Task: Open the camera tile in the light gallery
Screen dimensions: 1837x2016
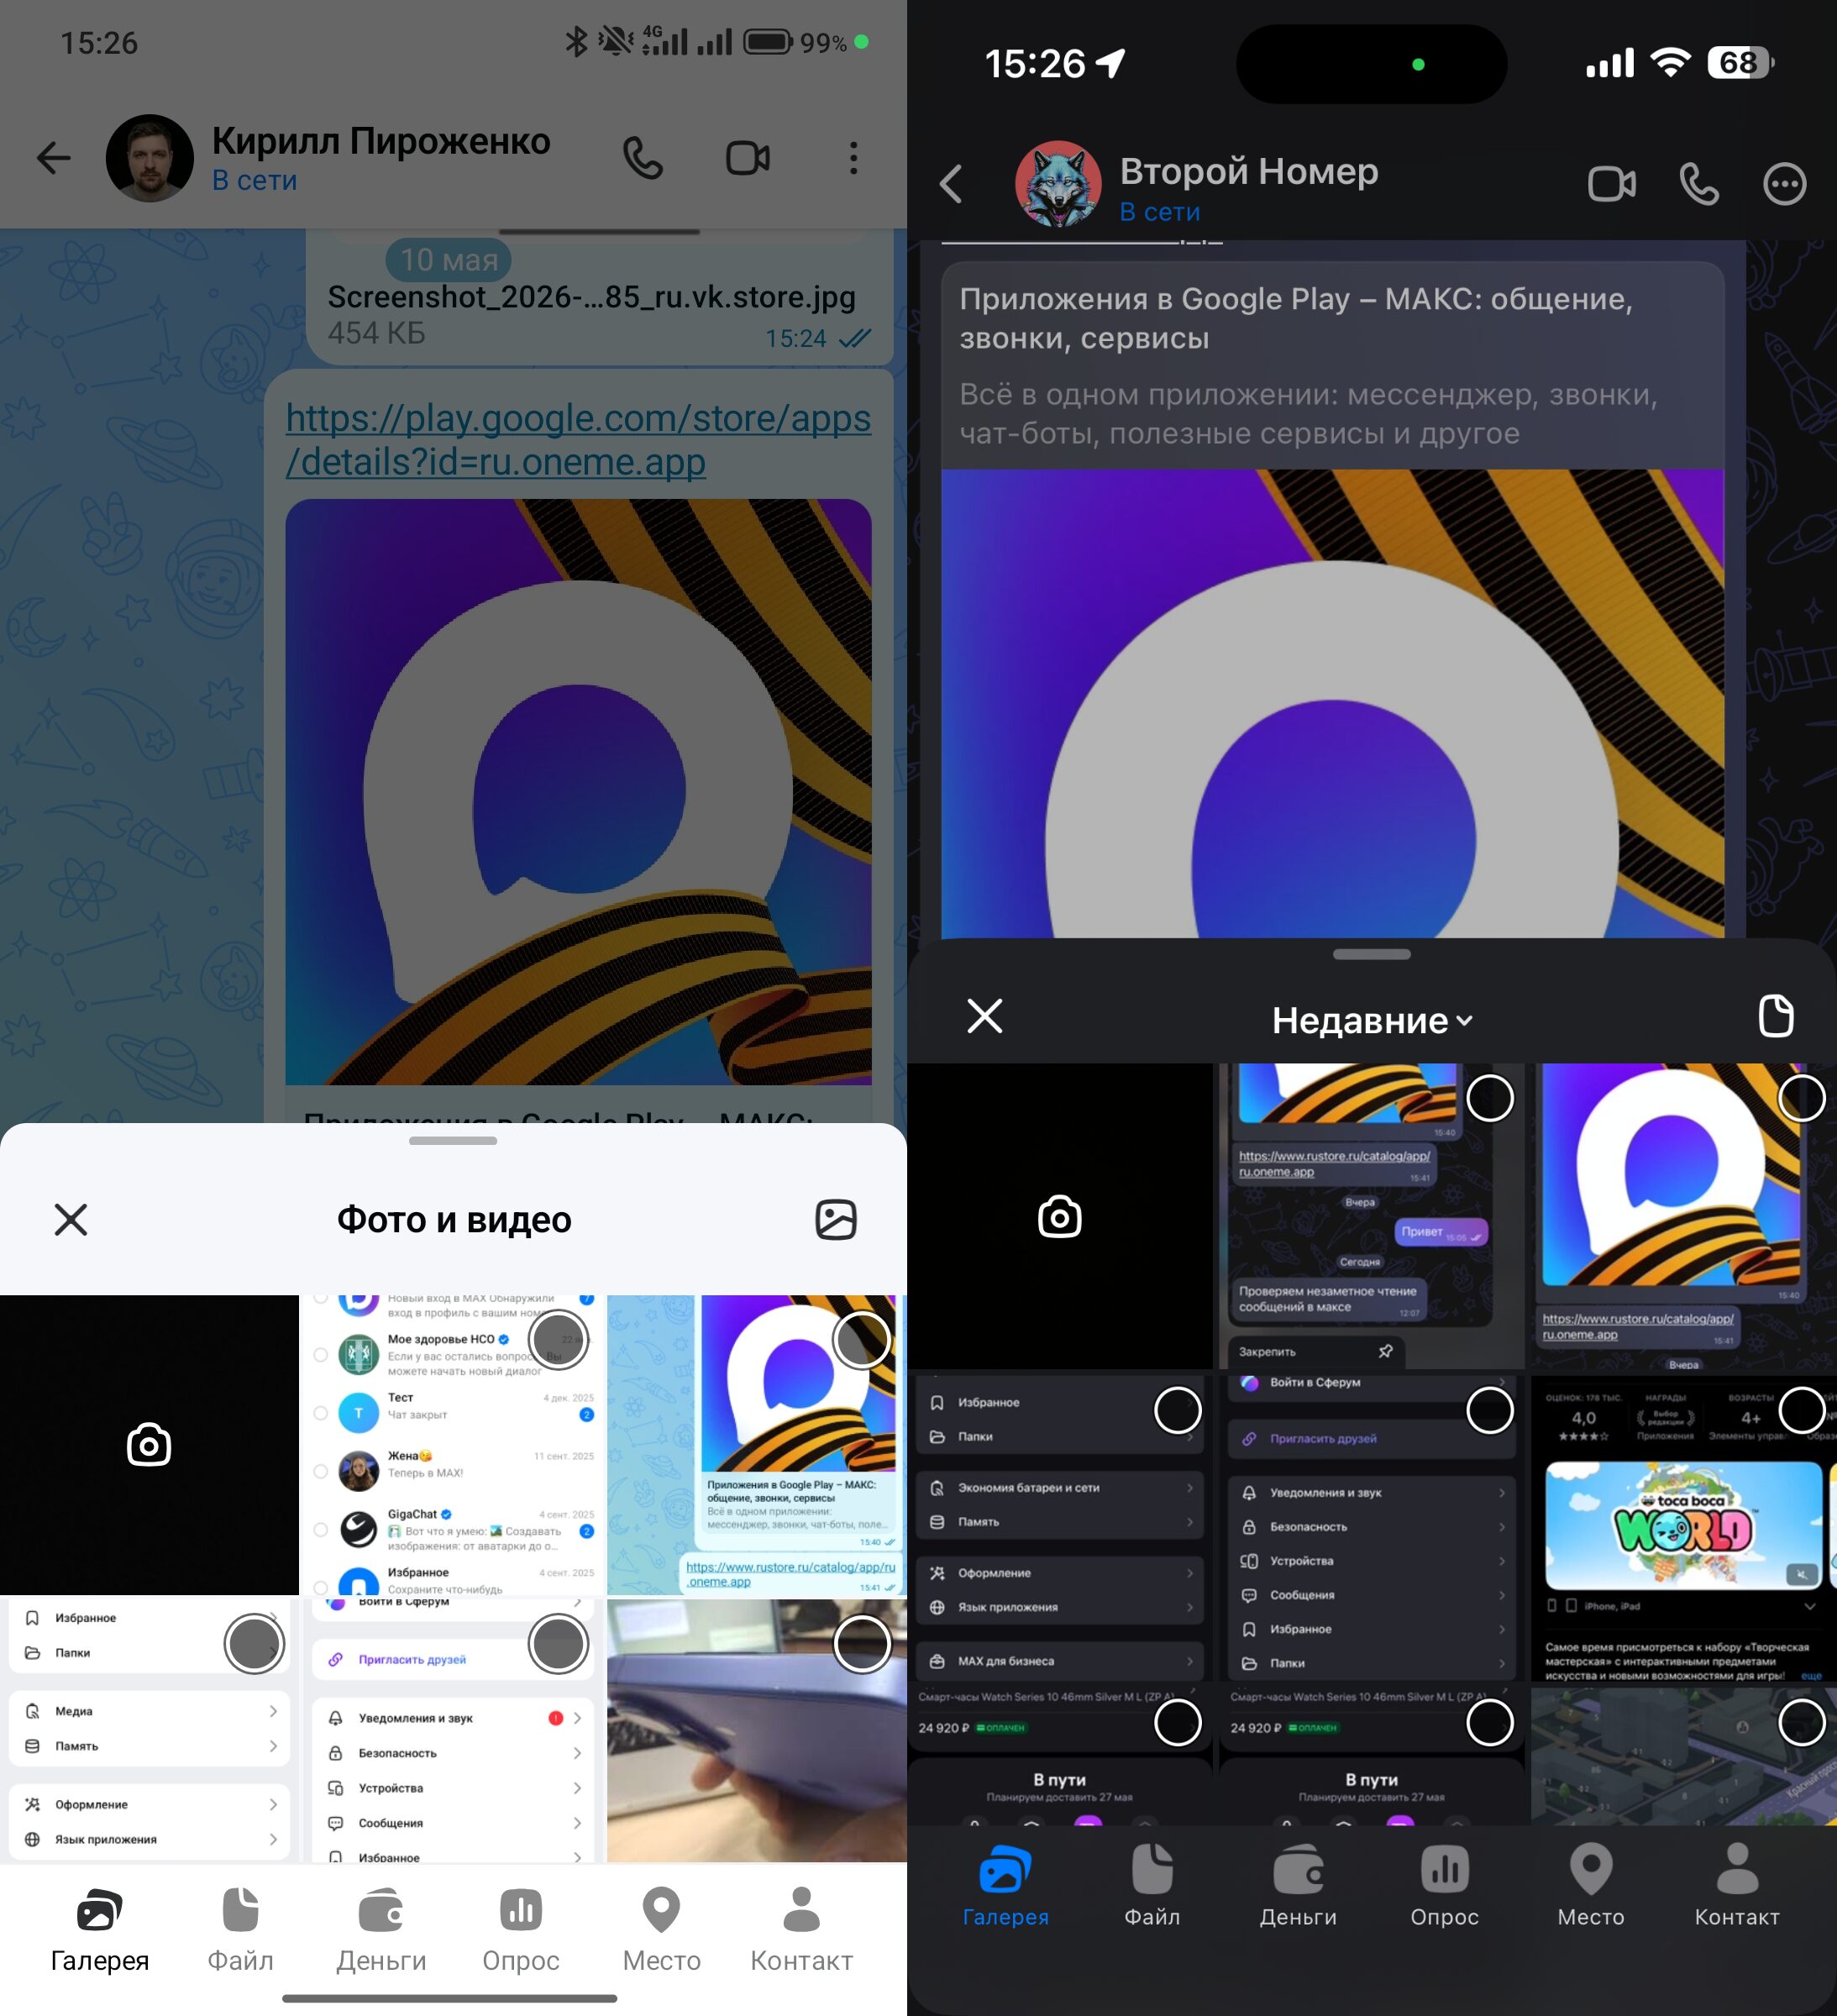Action: [149, 1444]
